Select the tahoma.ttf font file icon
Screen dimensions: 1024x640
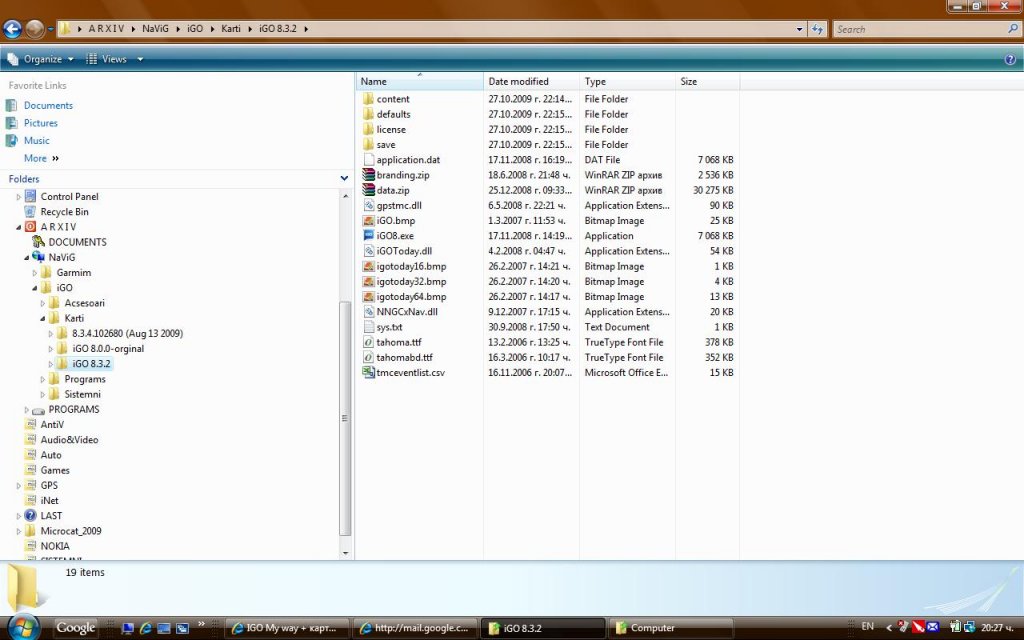(x=368, y=342)
